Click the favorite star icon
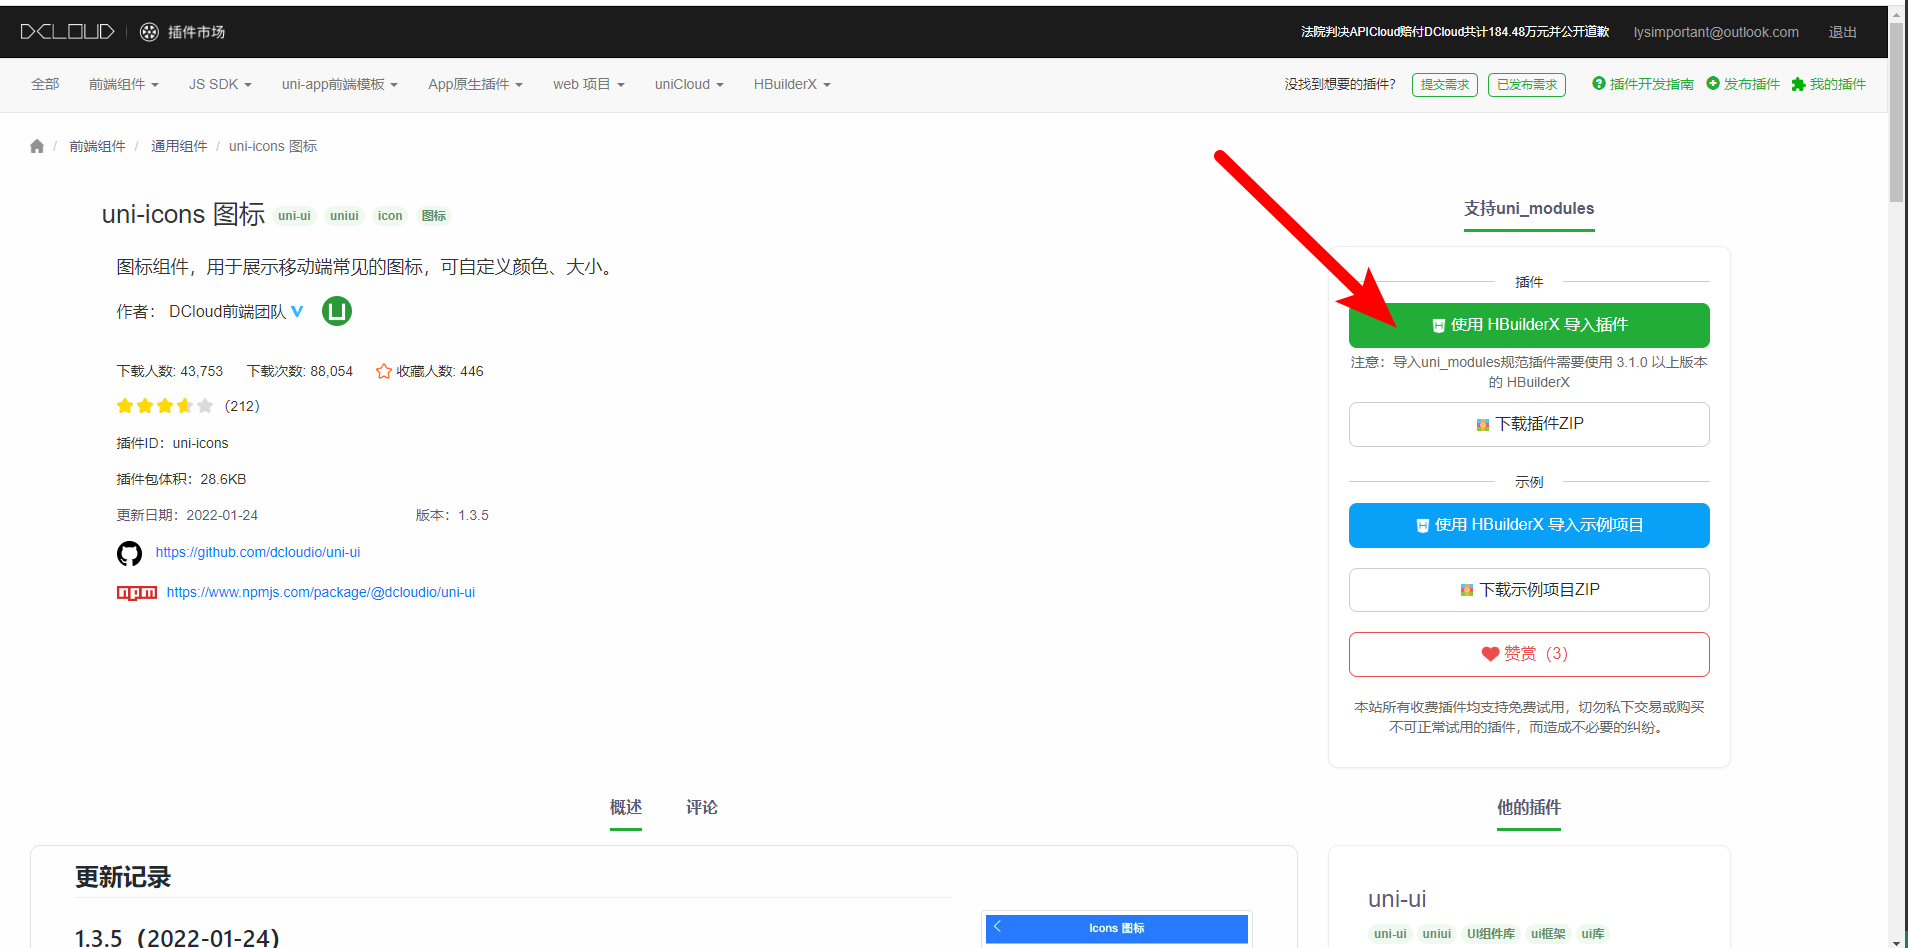Image resolution: width=1908 pixels, height=948 pixels. click(x=384, y=371)
